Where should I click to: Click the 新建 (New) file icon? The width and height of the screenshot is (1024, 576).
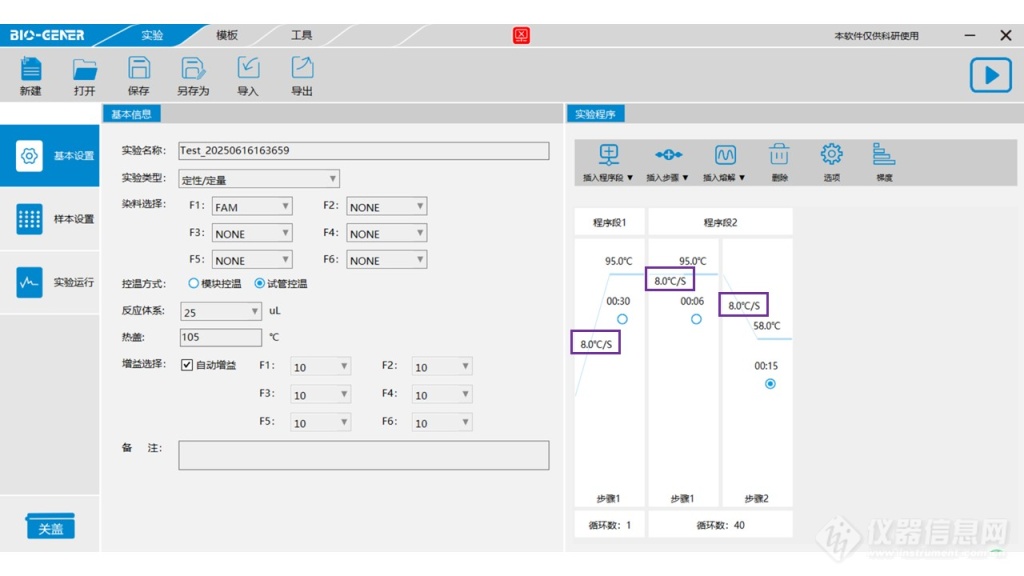(x=31, y=70)
